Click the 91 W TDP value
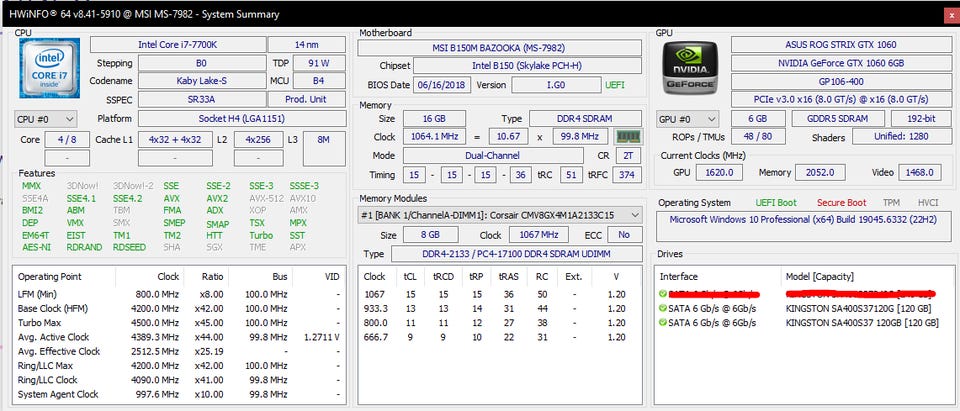This screenshot has width=960, height=411. click(319, 63)
